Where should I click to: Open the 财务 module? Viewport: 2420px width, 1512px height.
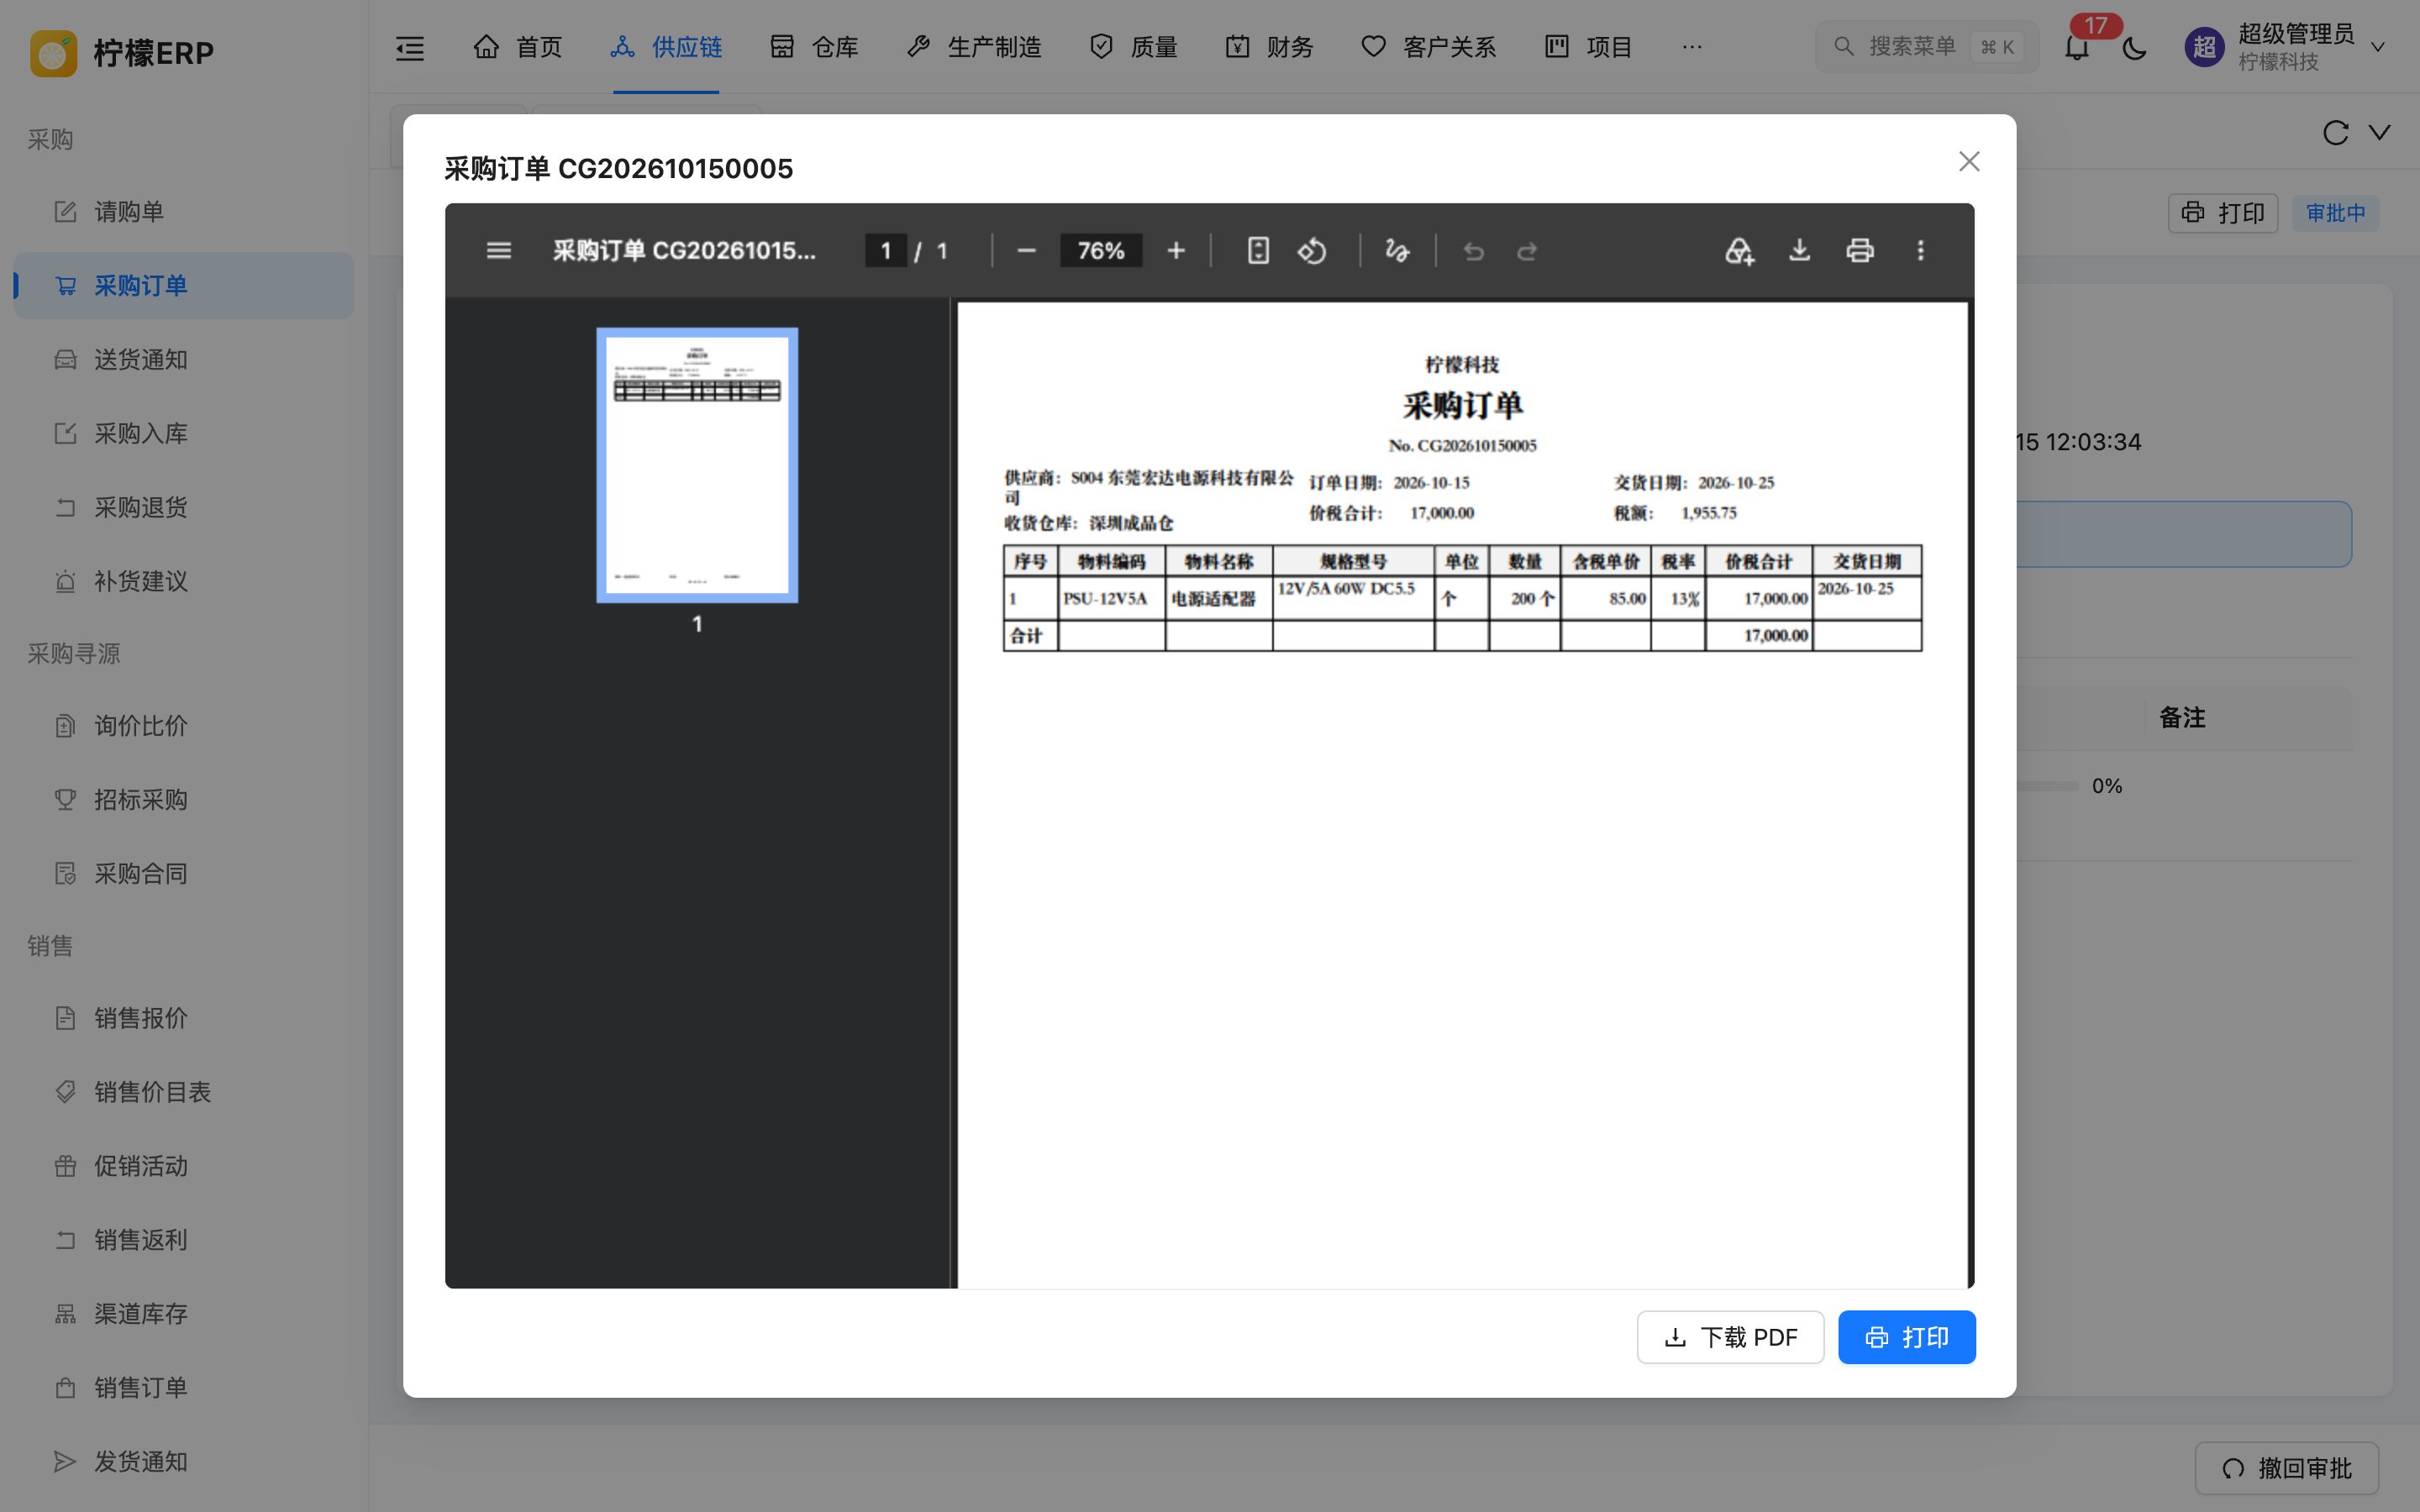tap(1269, 47)
